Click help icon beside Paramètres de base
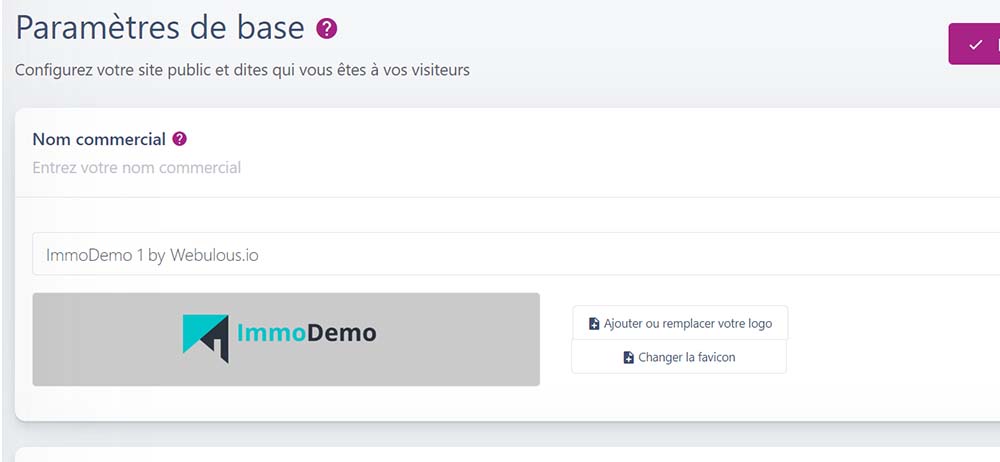 click(327, 29)
